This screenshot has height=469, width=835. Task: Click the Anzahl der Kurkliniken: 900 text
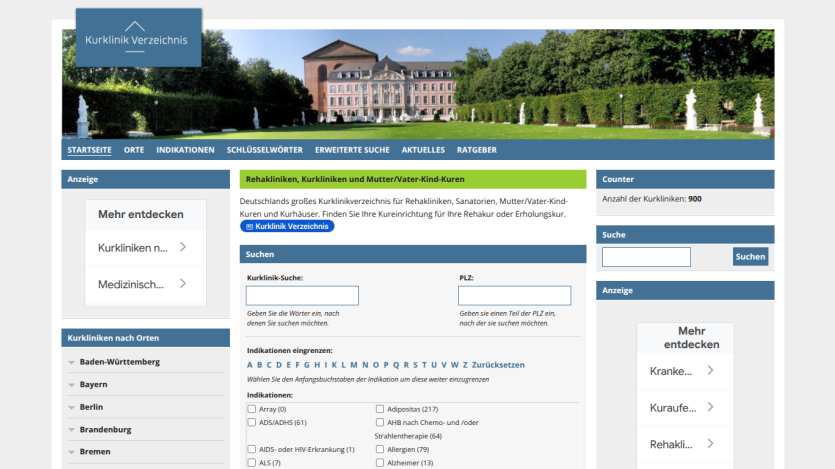click(x=652, y=199)
